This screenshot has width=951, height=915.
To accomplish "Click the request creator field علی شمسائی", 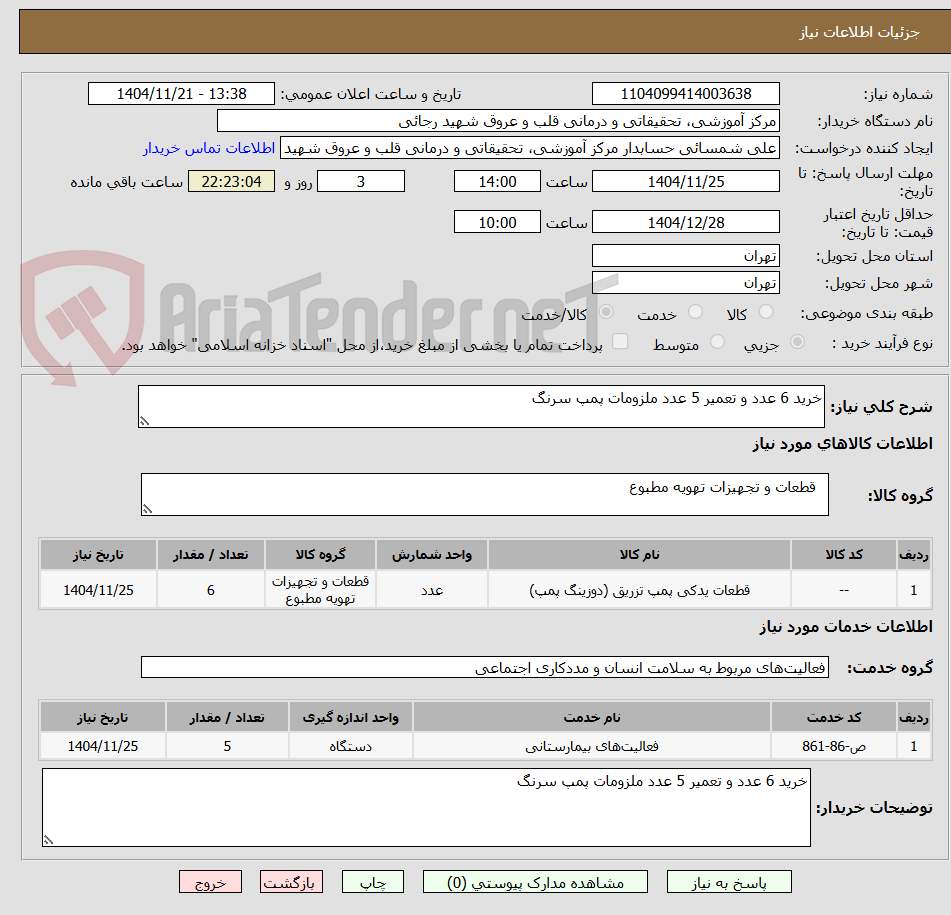I will [529, 149].
